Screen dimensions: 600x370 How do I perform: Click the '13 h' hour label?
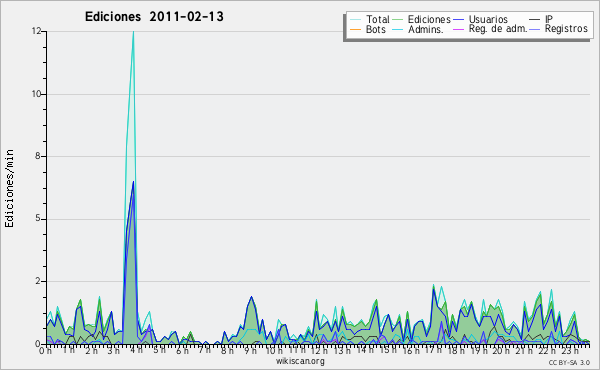[x=342, y=351]
